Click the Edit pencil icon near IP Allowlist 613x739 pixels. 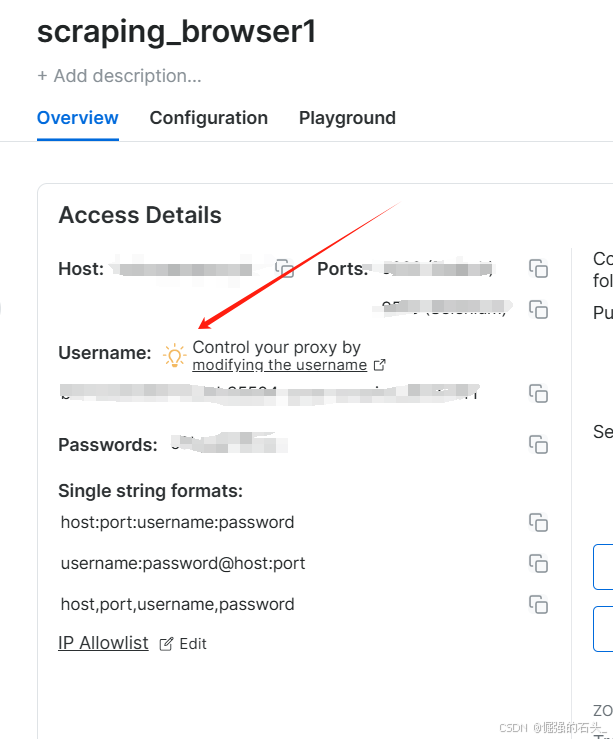point(166,644)
